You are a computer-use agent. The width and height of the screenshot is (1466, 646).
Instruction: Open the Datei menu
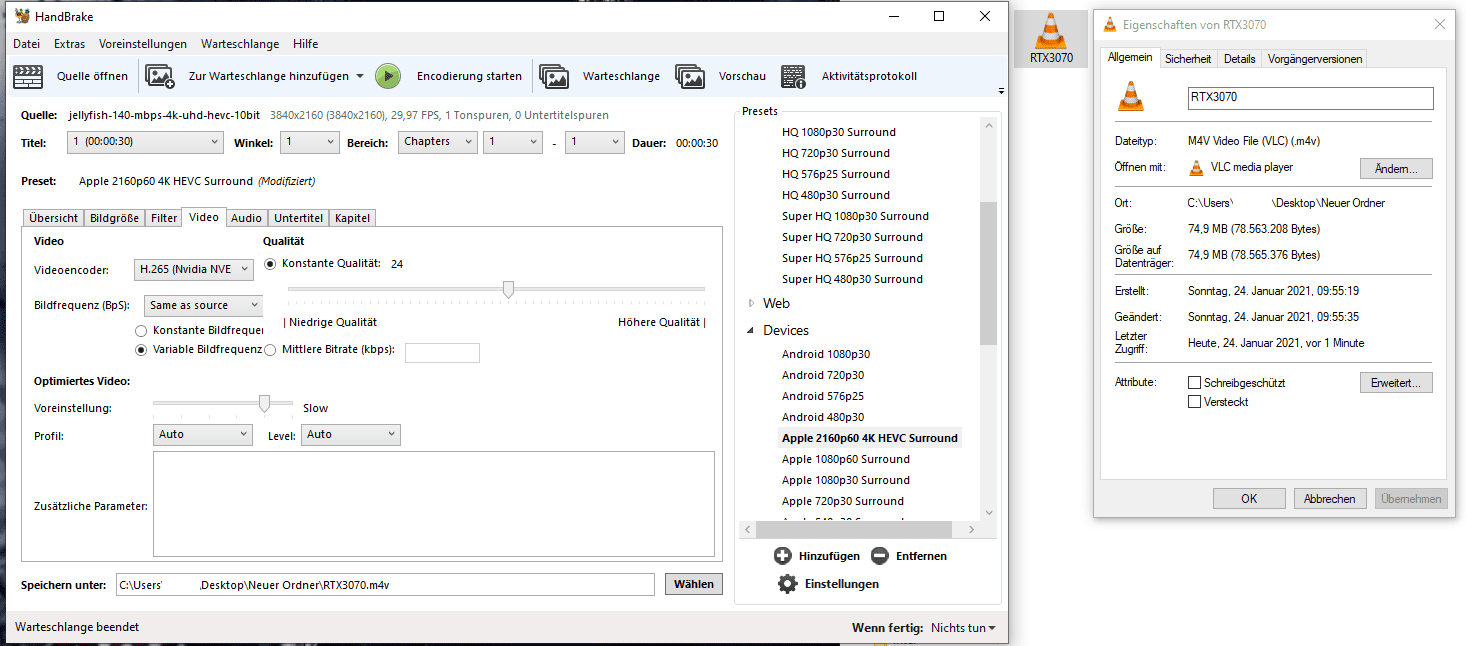point(27,44)
